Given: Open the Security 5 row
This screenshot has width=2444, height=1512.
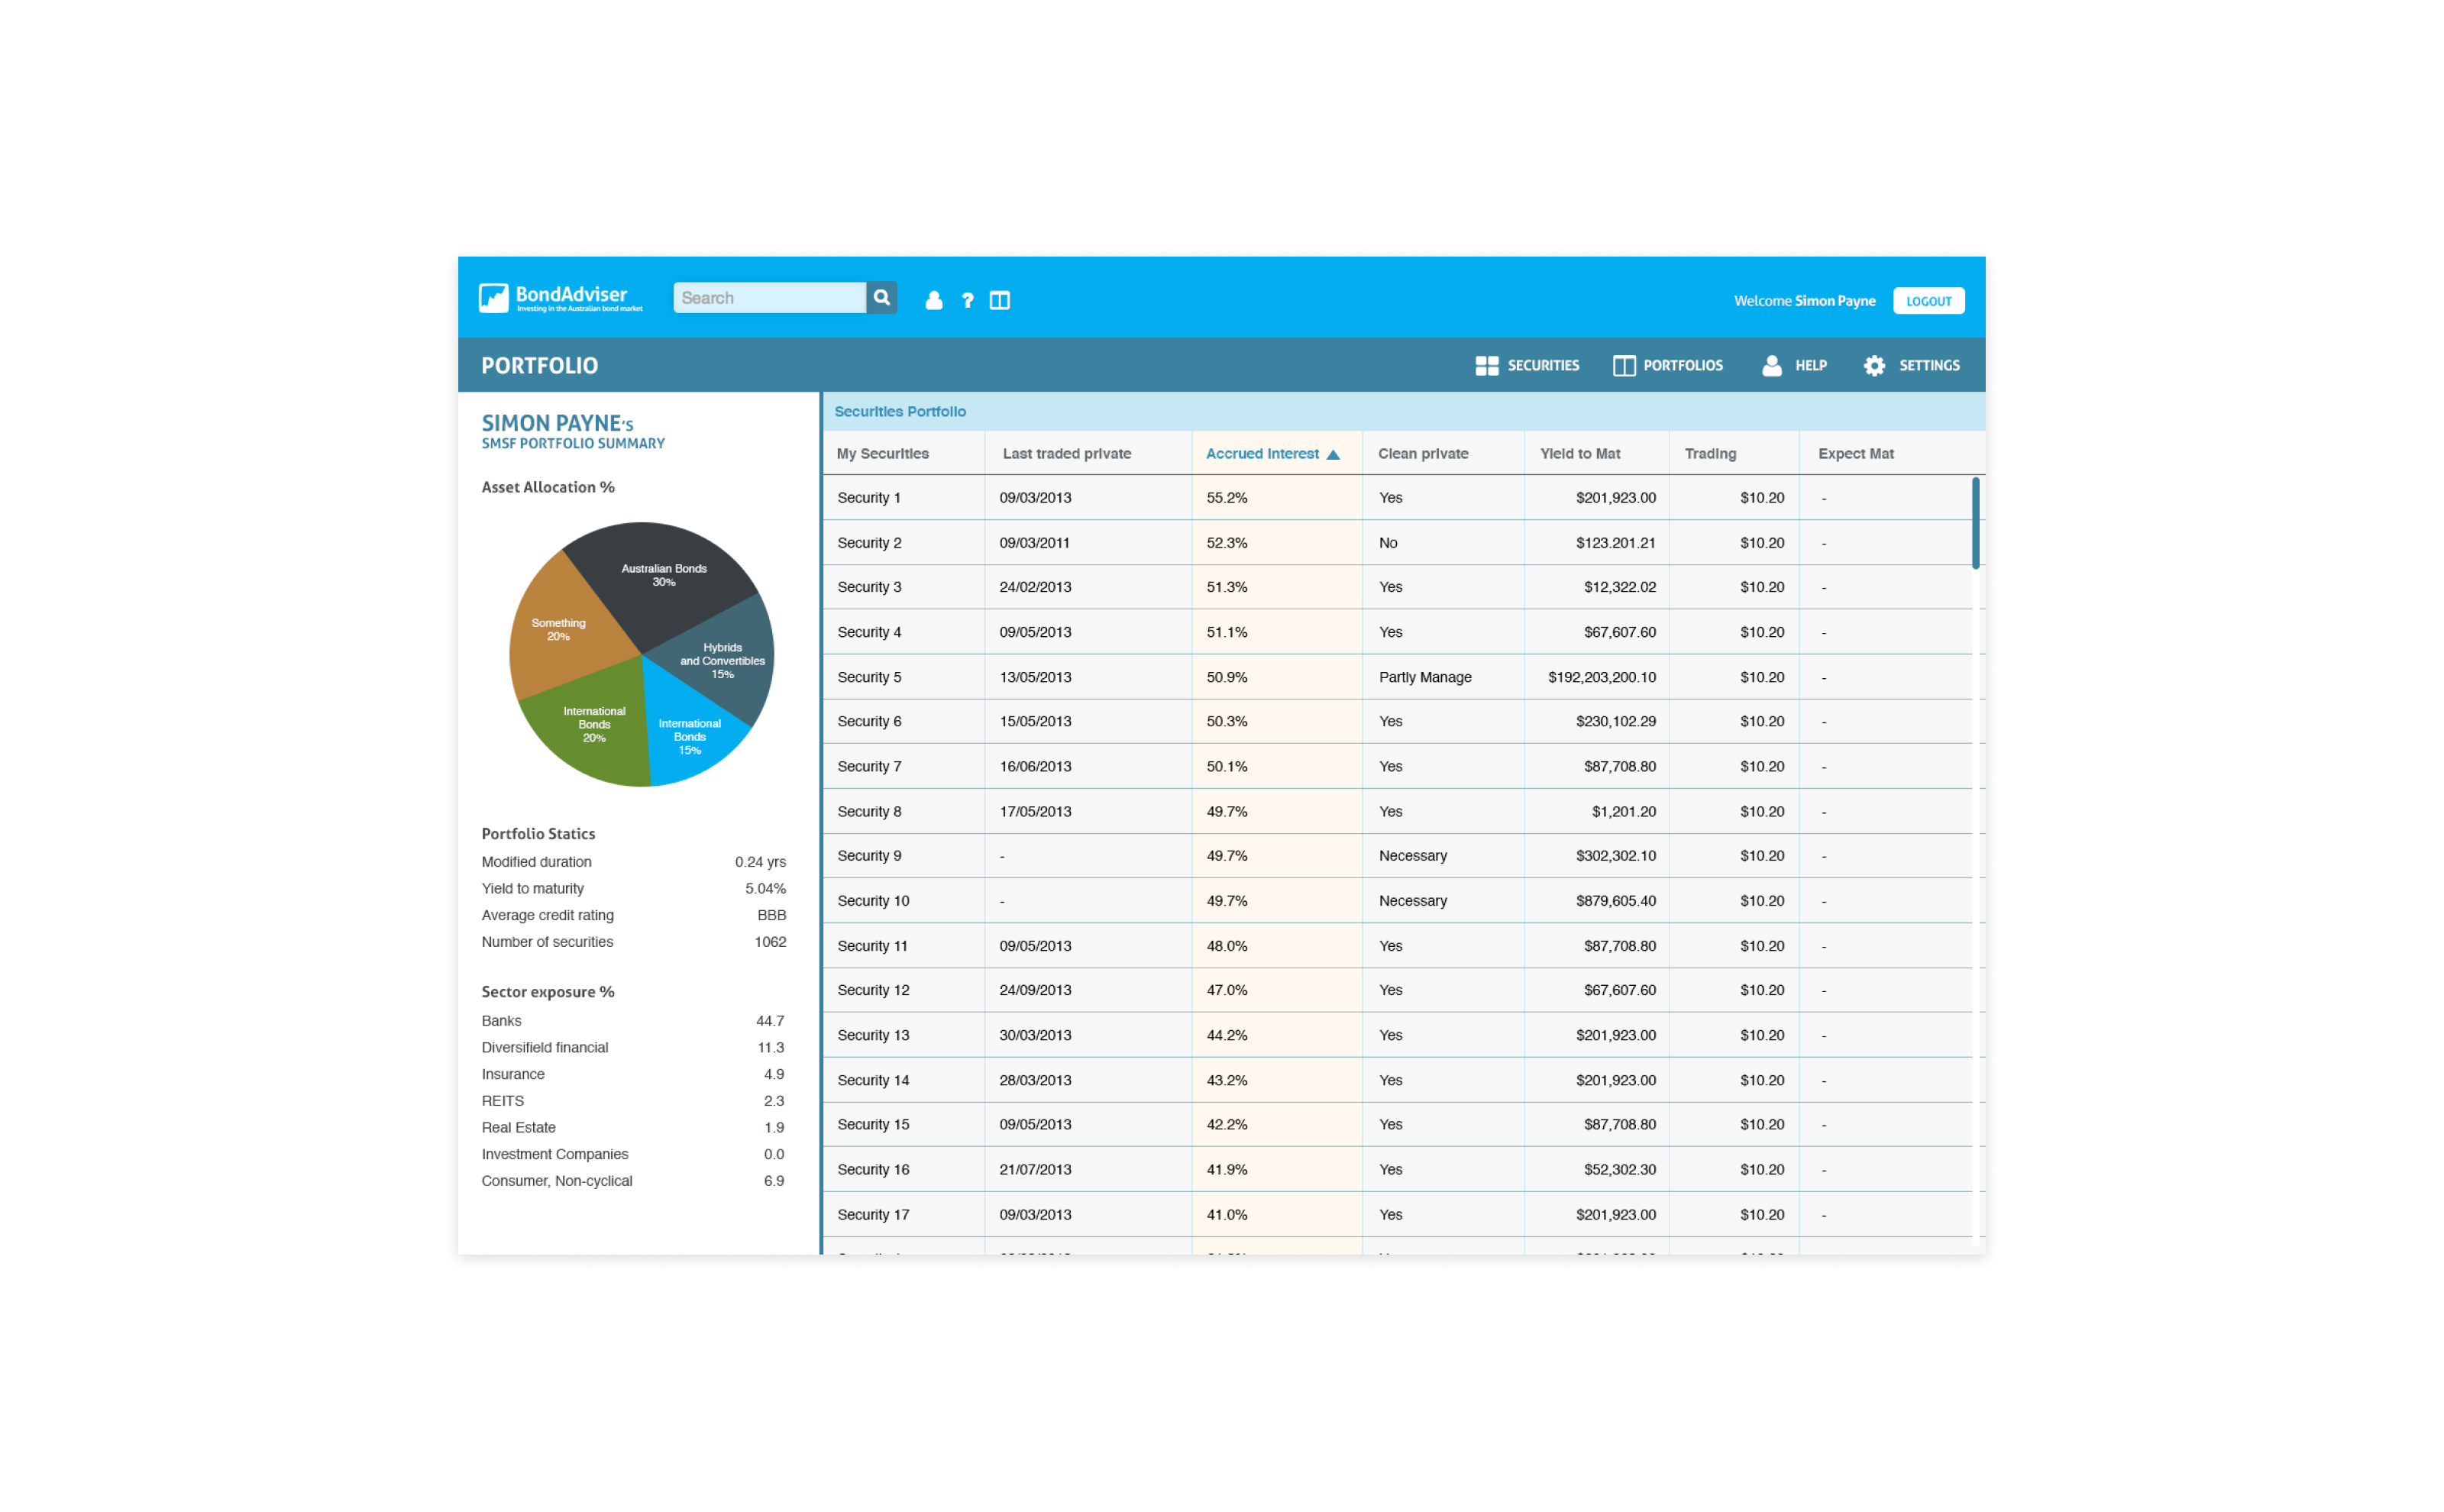Looking at the screenshot, I should [869, 677].
